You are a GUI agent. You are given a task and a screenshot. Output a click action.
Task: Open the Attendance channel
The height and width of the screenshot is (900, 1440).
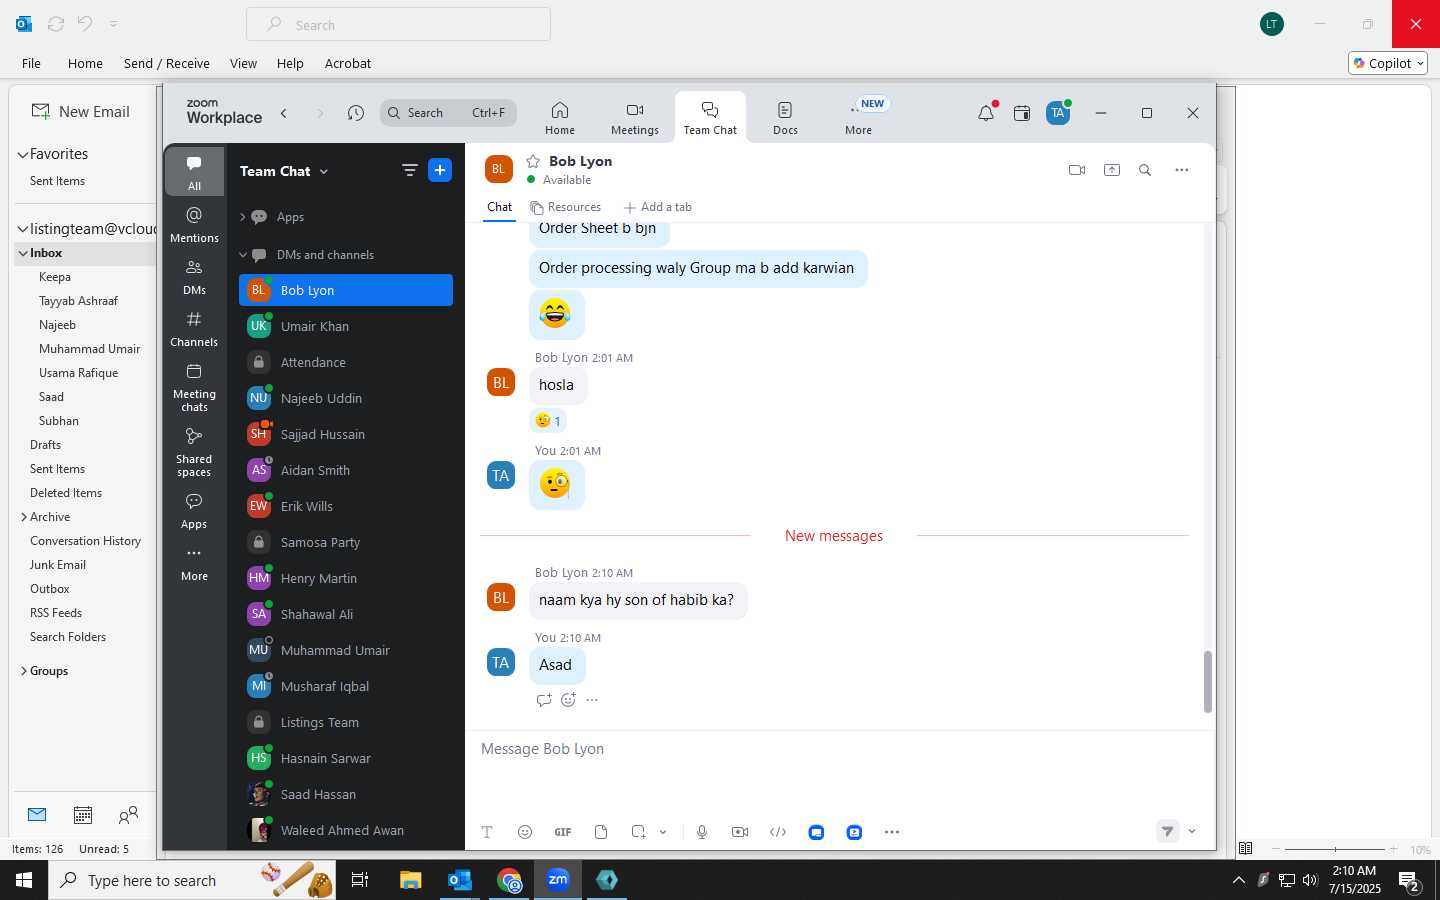[x=346, y=362]
